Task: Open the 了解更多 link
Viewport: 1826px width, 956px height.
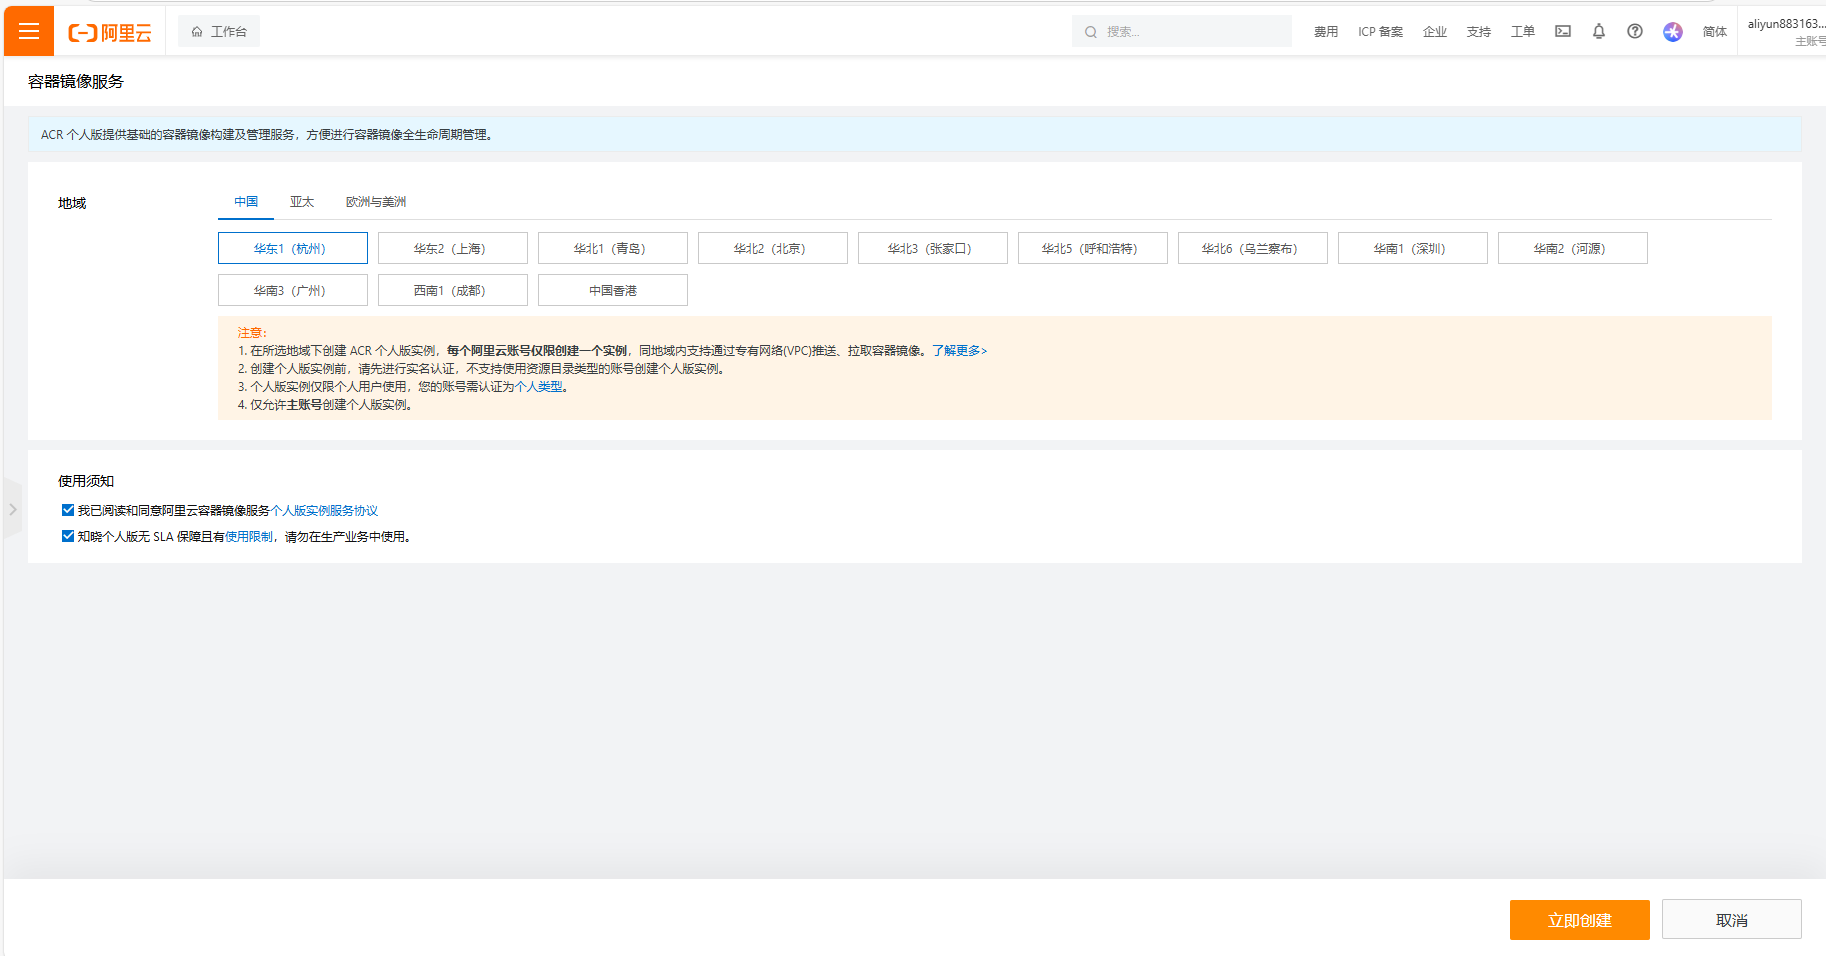Action: tap(959, 351)
